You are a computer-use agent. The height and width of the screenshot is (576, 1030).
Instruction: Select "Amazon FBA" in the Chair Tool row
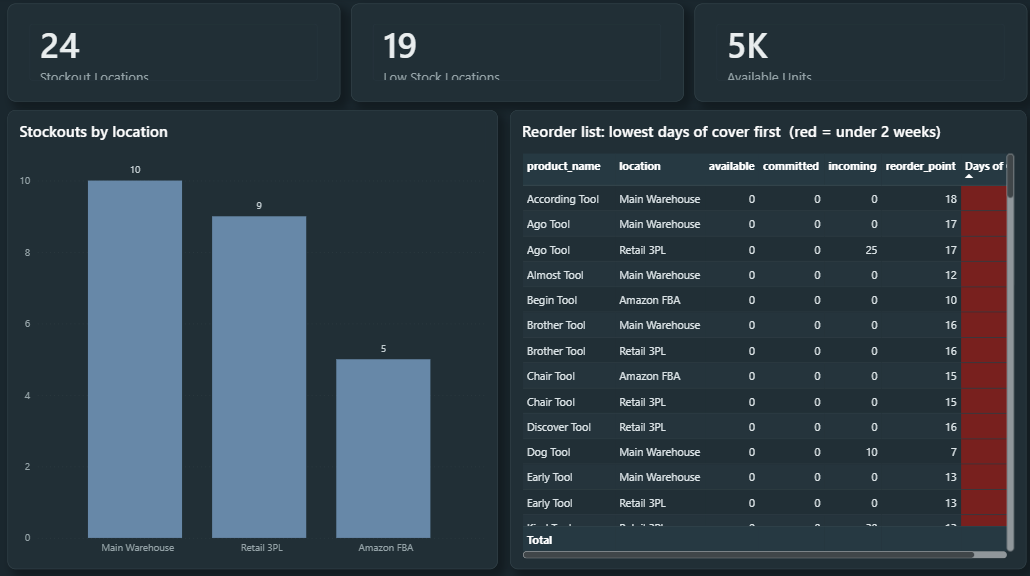tap(650, 376)
